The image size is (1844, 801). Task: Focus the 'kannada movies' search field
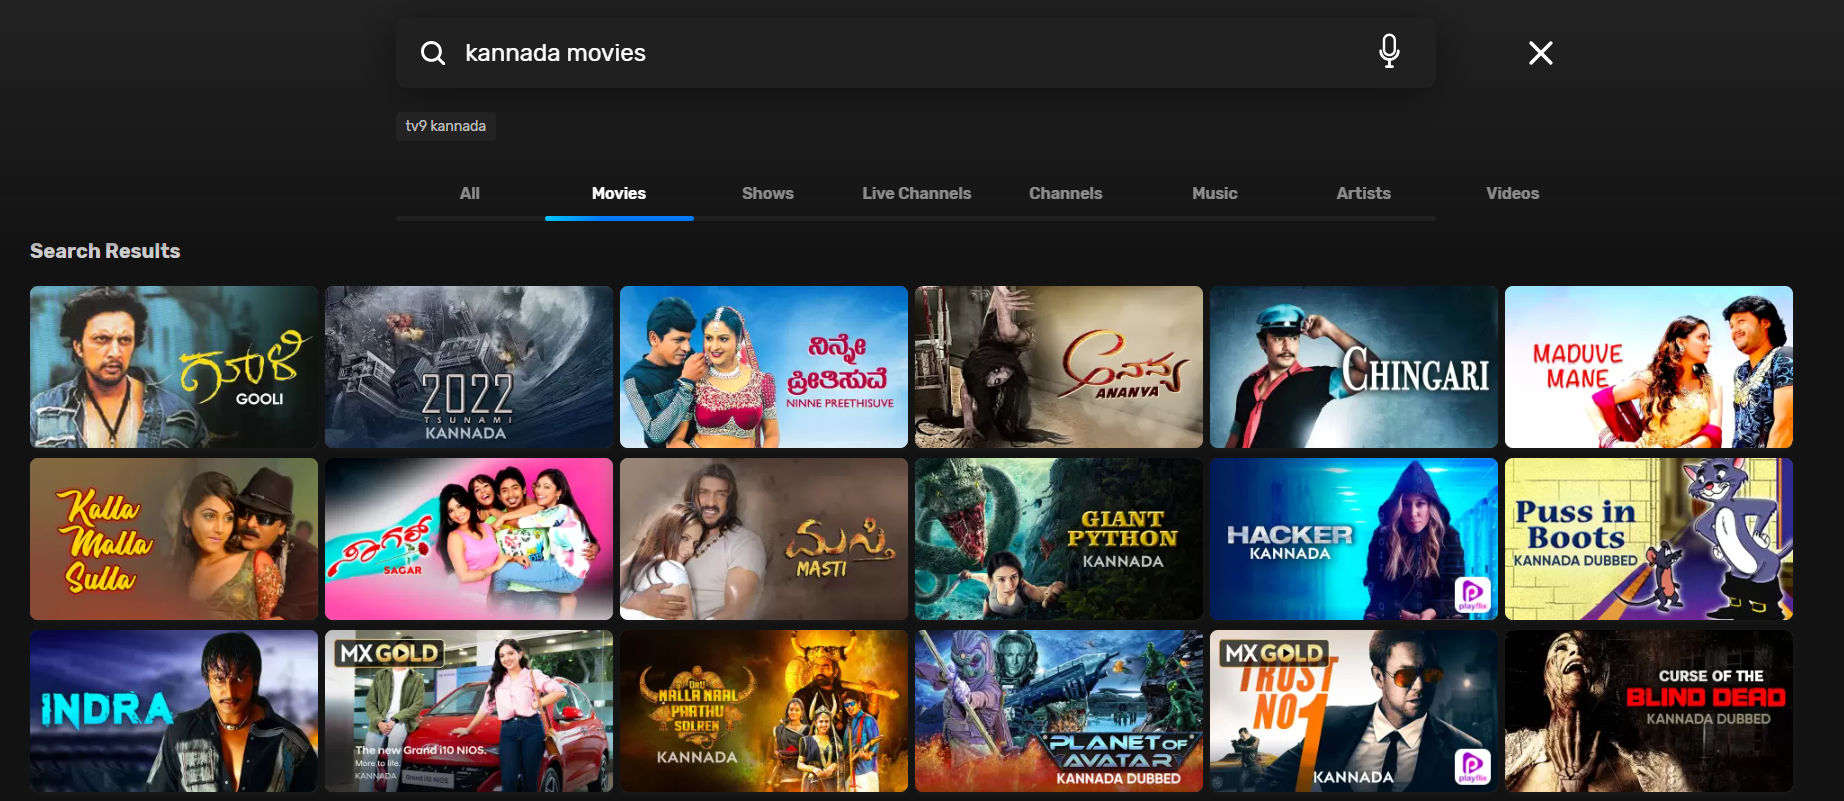click(x=915, y=53)
